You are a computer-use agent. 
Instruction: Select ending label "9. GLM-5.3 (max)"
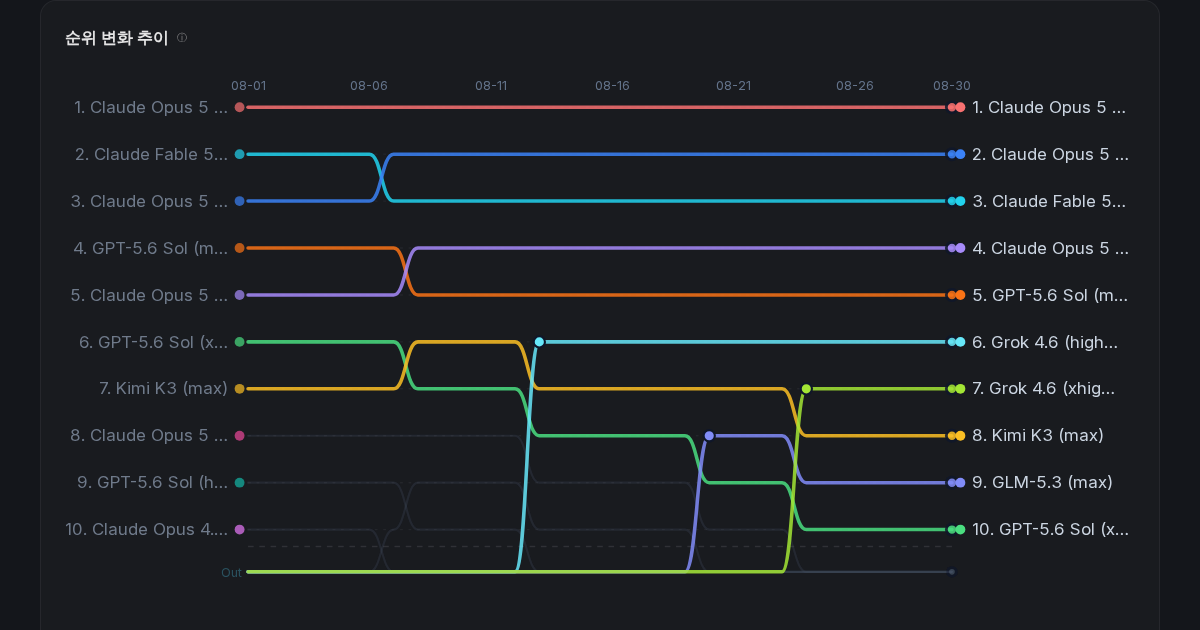tap(1042, 482)
